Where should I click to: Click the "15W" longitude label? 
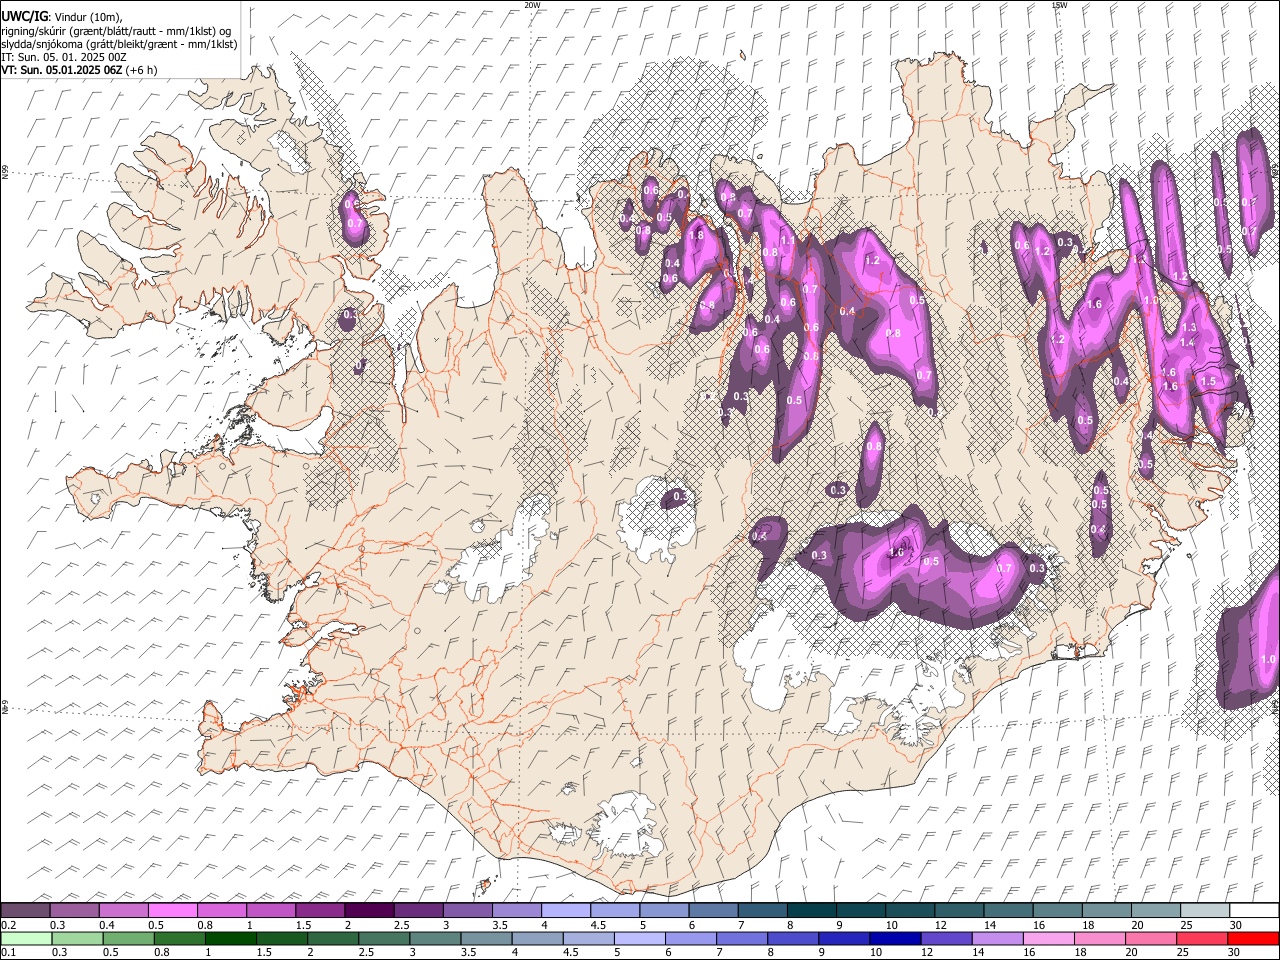[x=1059, y=5]
